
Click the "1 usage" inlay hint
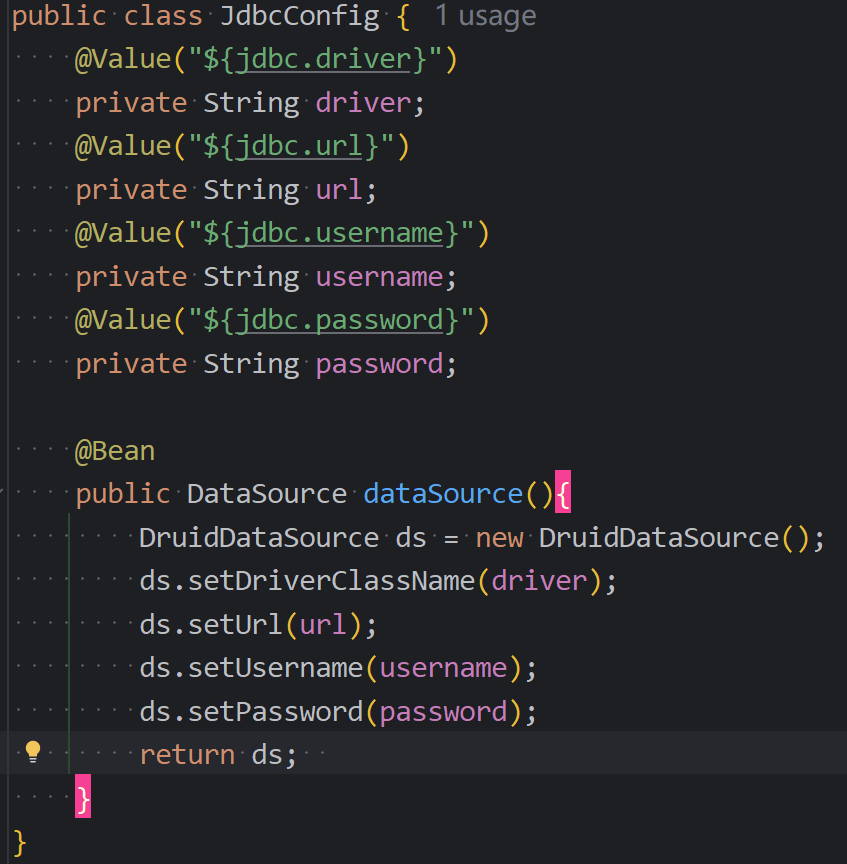(485, 16)
